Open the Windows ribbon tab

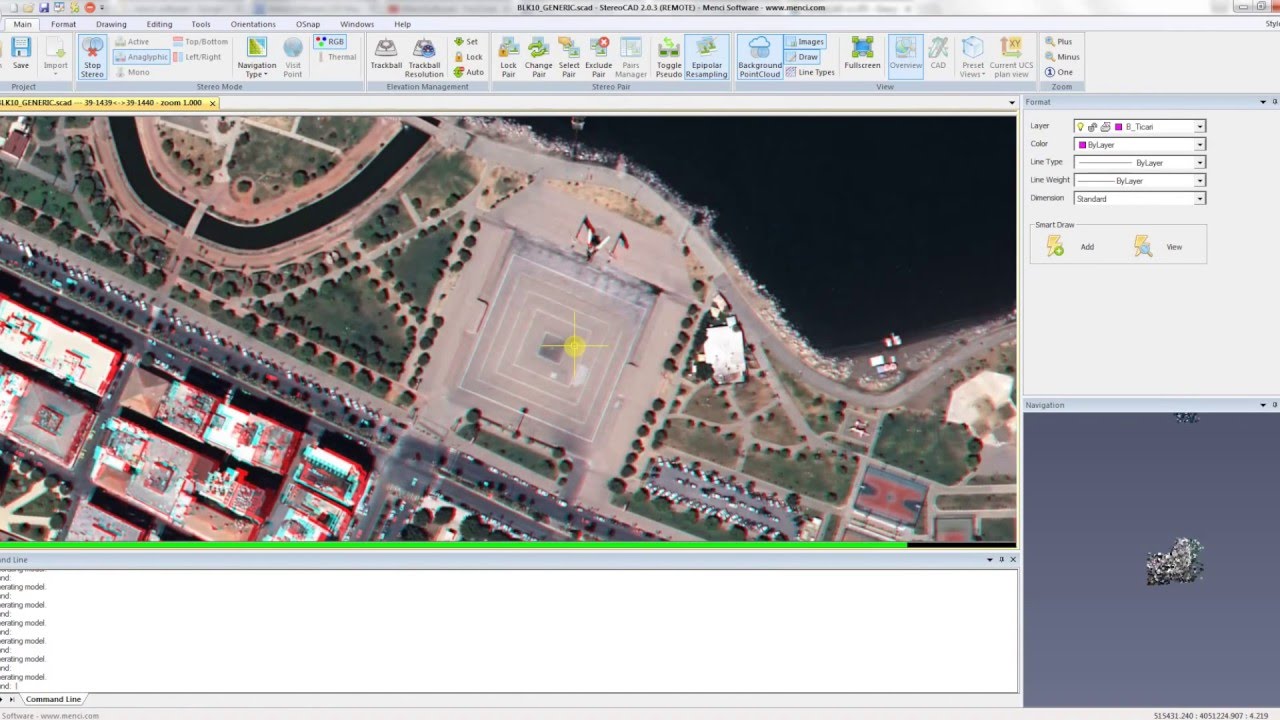pos(357,24)
